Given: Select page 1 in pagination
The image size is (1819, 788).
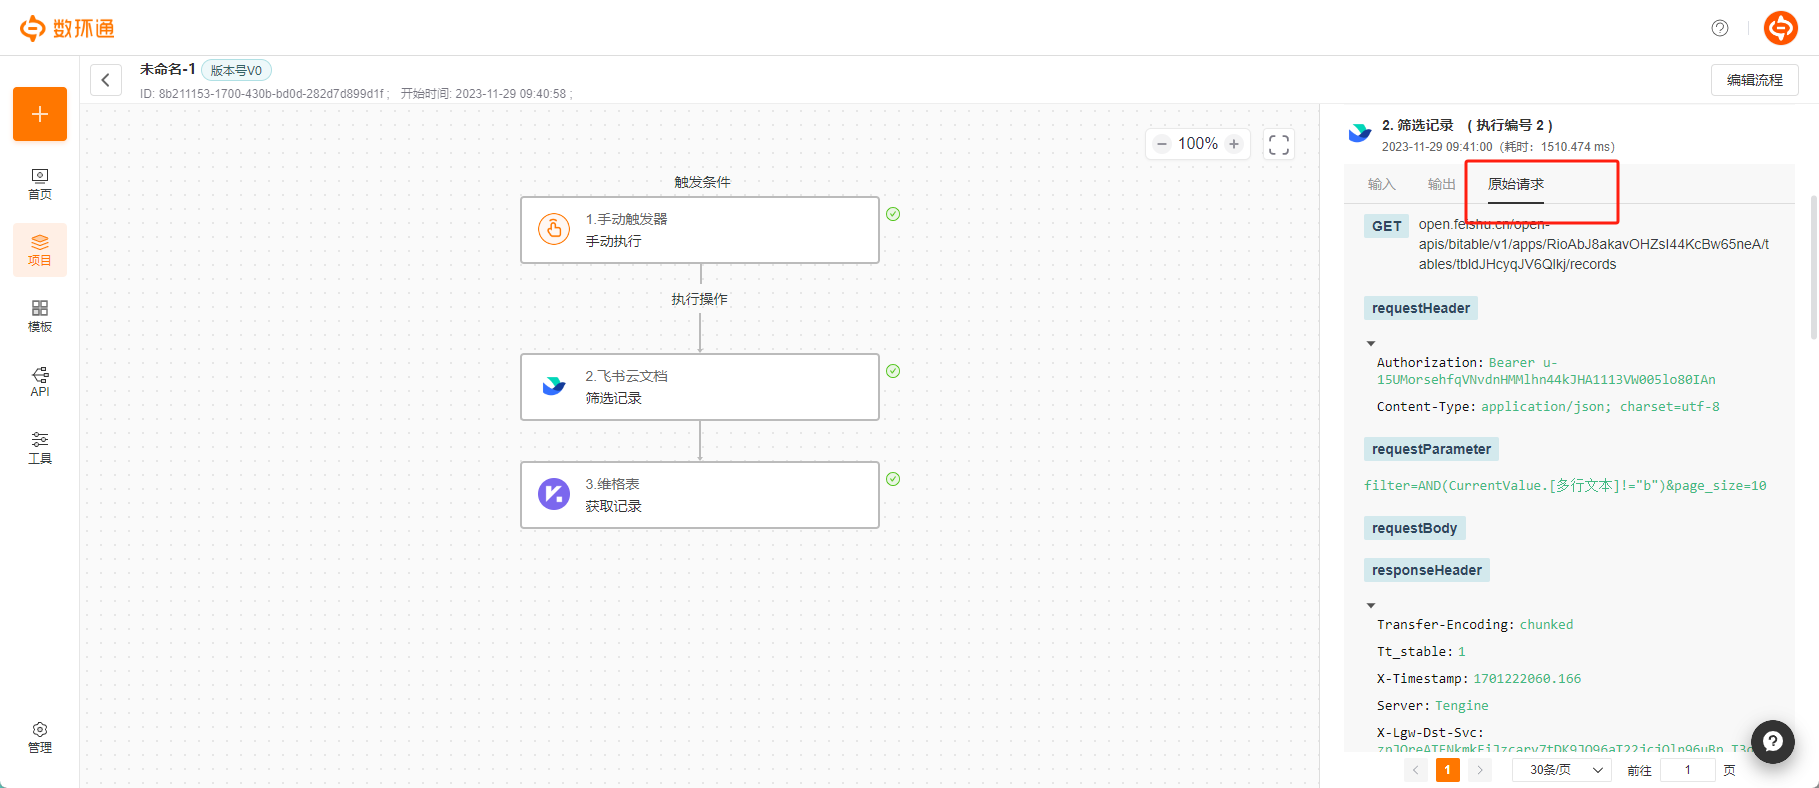Looking at the screenshot, I should 1448,770.
